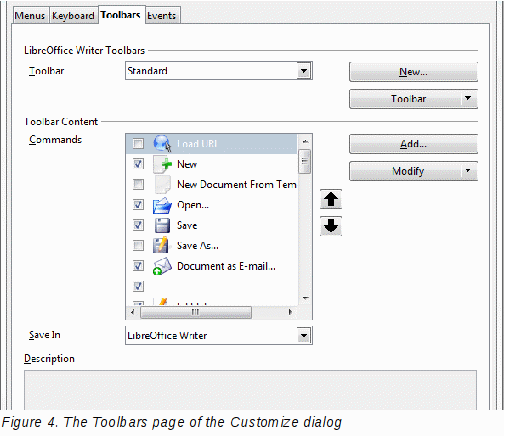Uncheck the Document as E-mail checkbox
505x436 pixels.
pos(138,266)
